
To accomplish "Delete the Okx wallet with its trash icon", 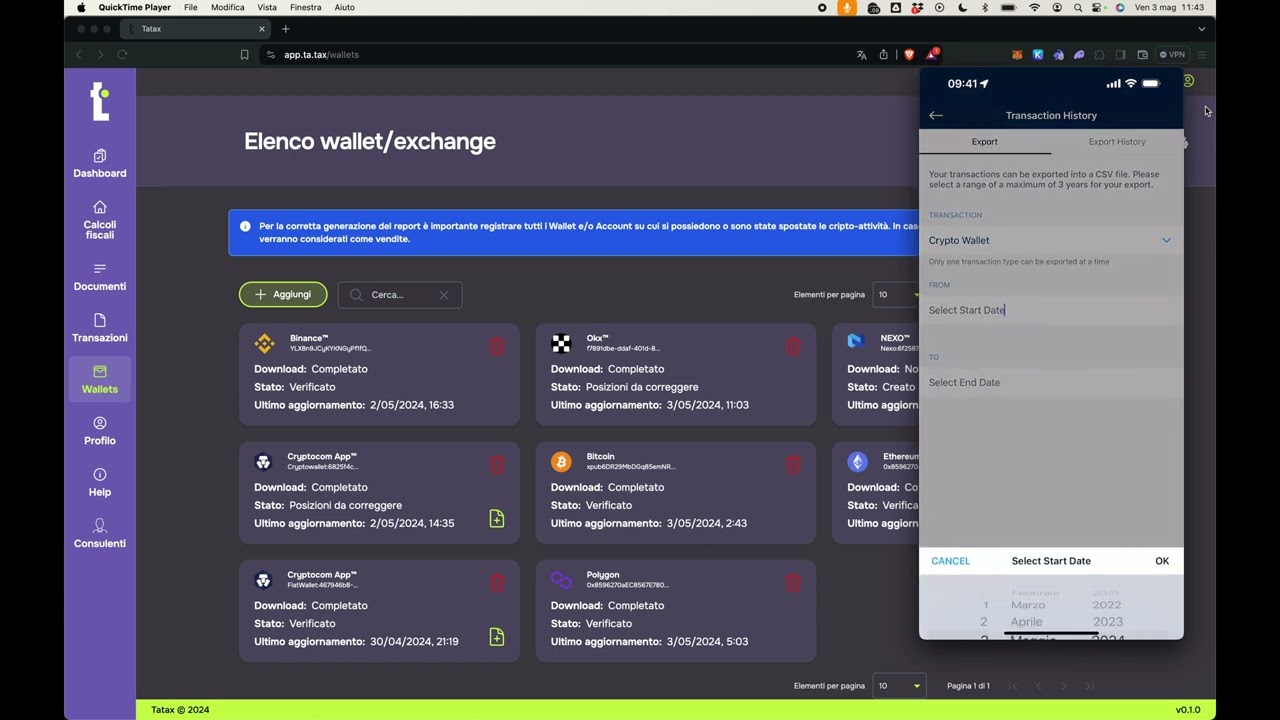I will click(x=793, y=346).
